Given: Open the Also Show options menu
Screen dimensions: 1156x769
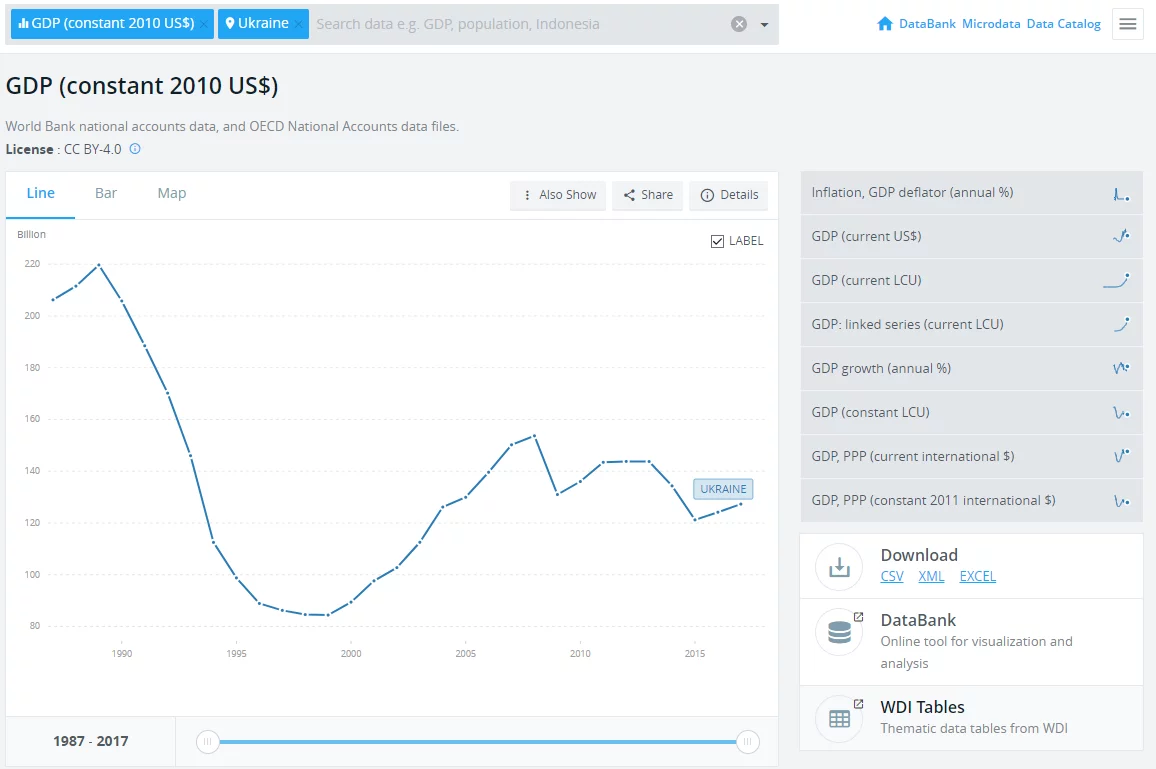Looking at the screenshot, I should (x=558, y=195).
